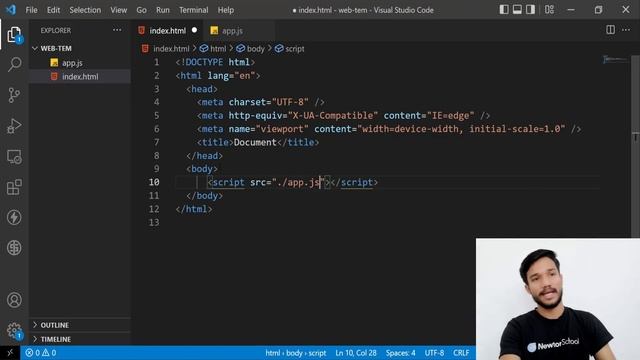640x360 pixels.
Task: Open the Search view icon
Action: point(14,64)
